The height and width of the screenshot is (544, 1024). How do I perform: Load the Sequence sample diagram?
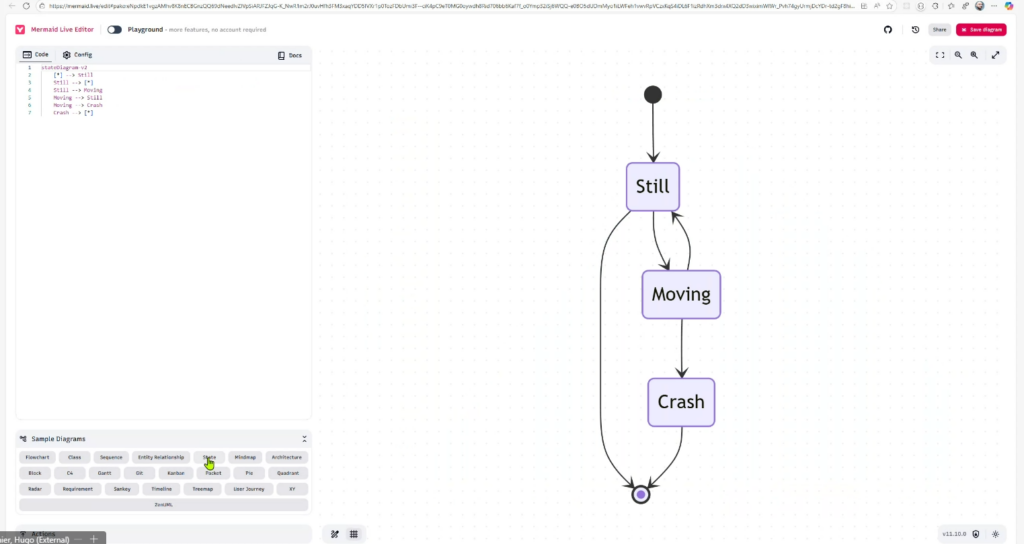pyautogui.click(x=111, y=457)
